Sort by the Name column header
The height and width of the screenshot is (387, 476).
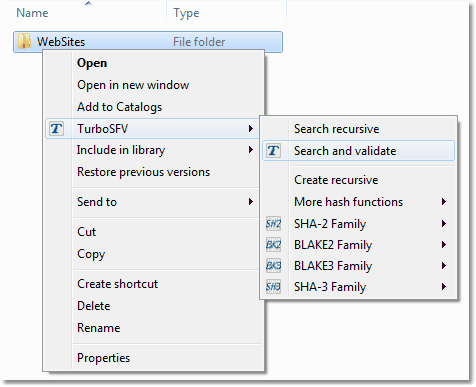click(x=32, y=13)
